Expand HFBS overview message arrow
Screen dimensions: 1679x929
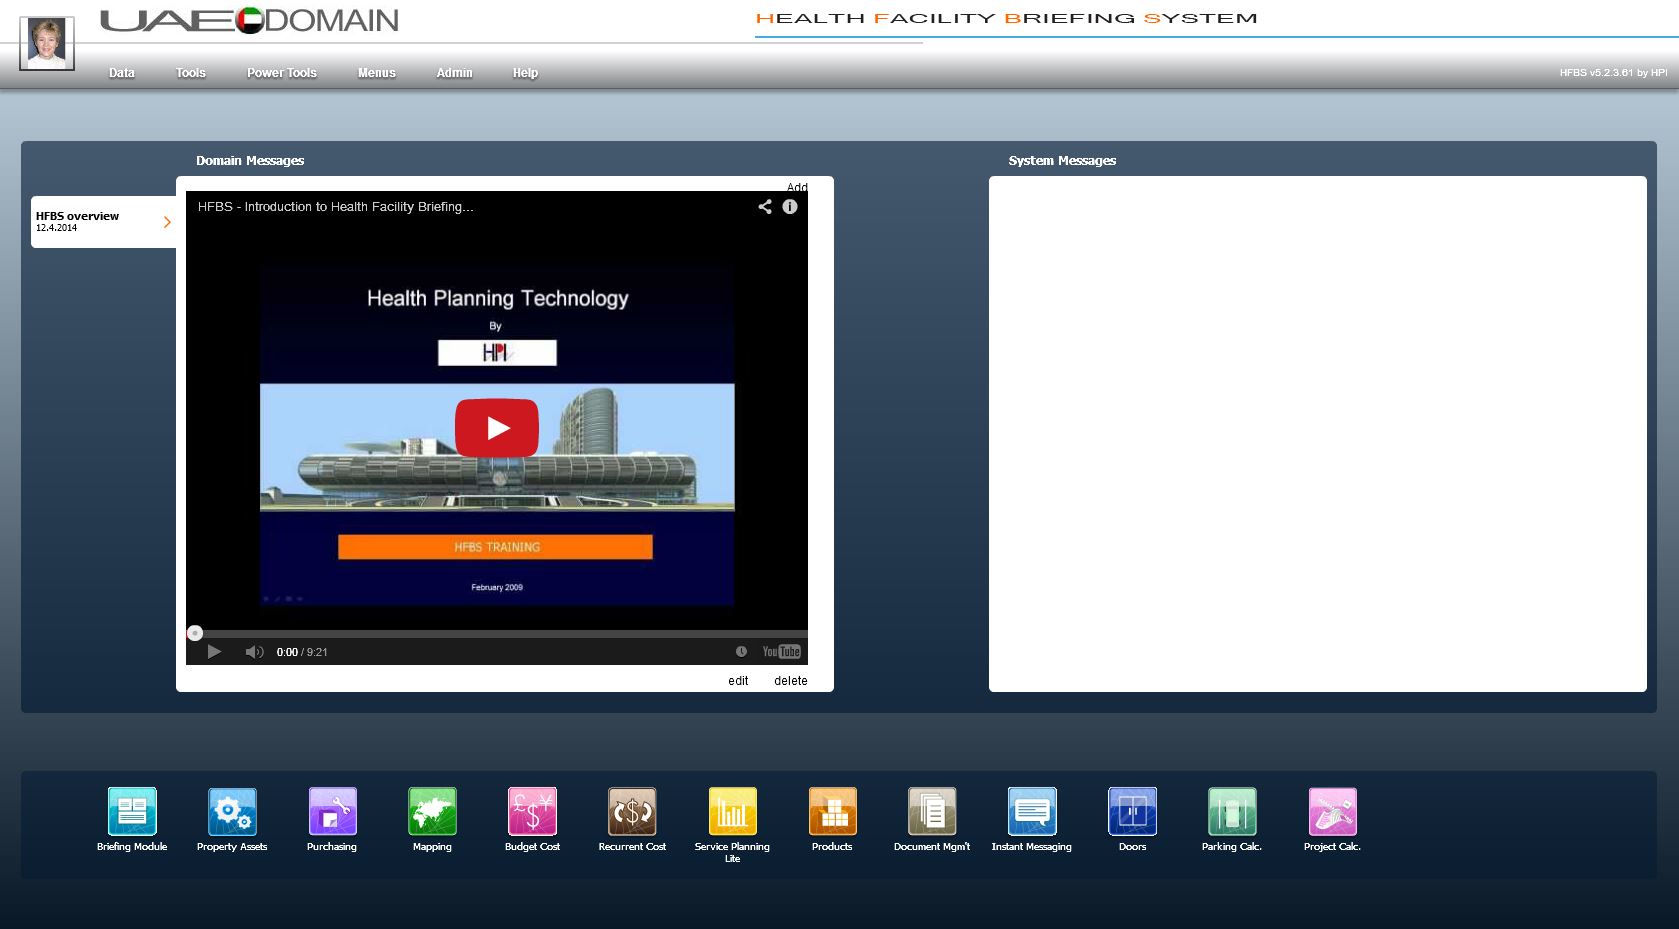[x=167, y=222]
